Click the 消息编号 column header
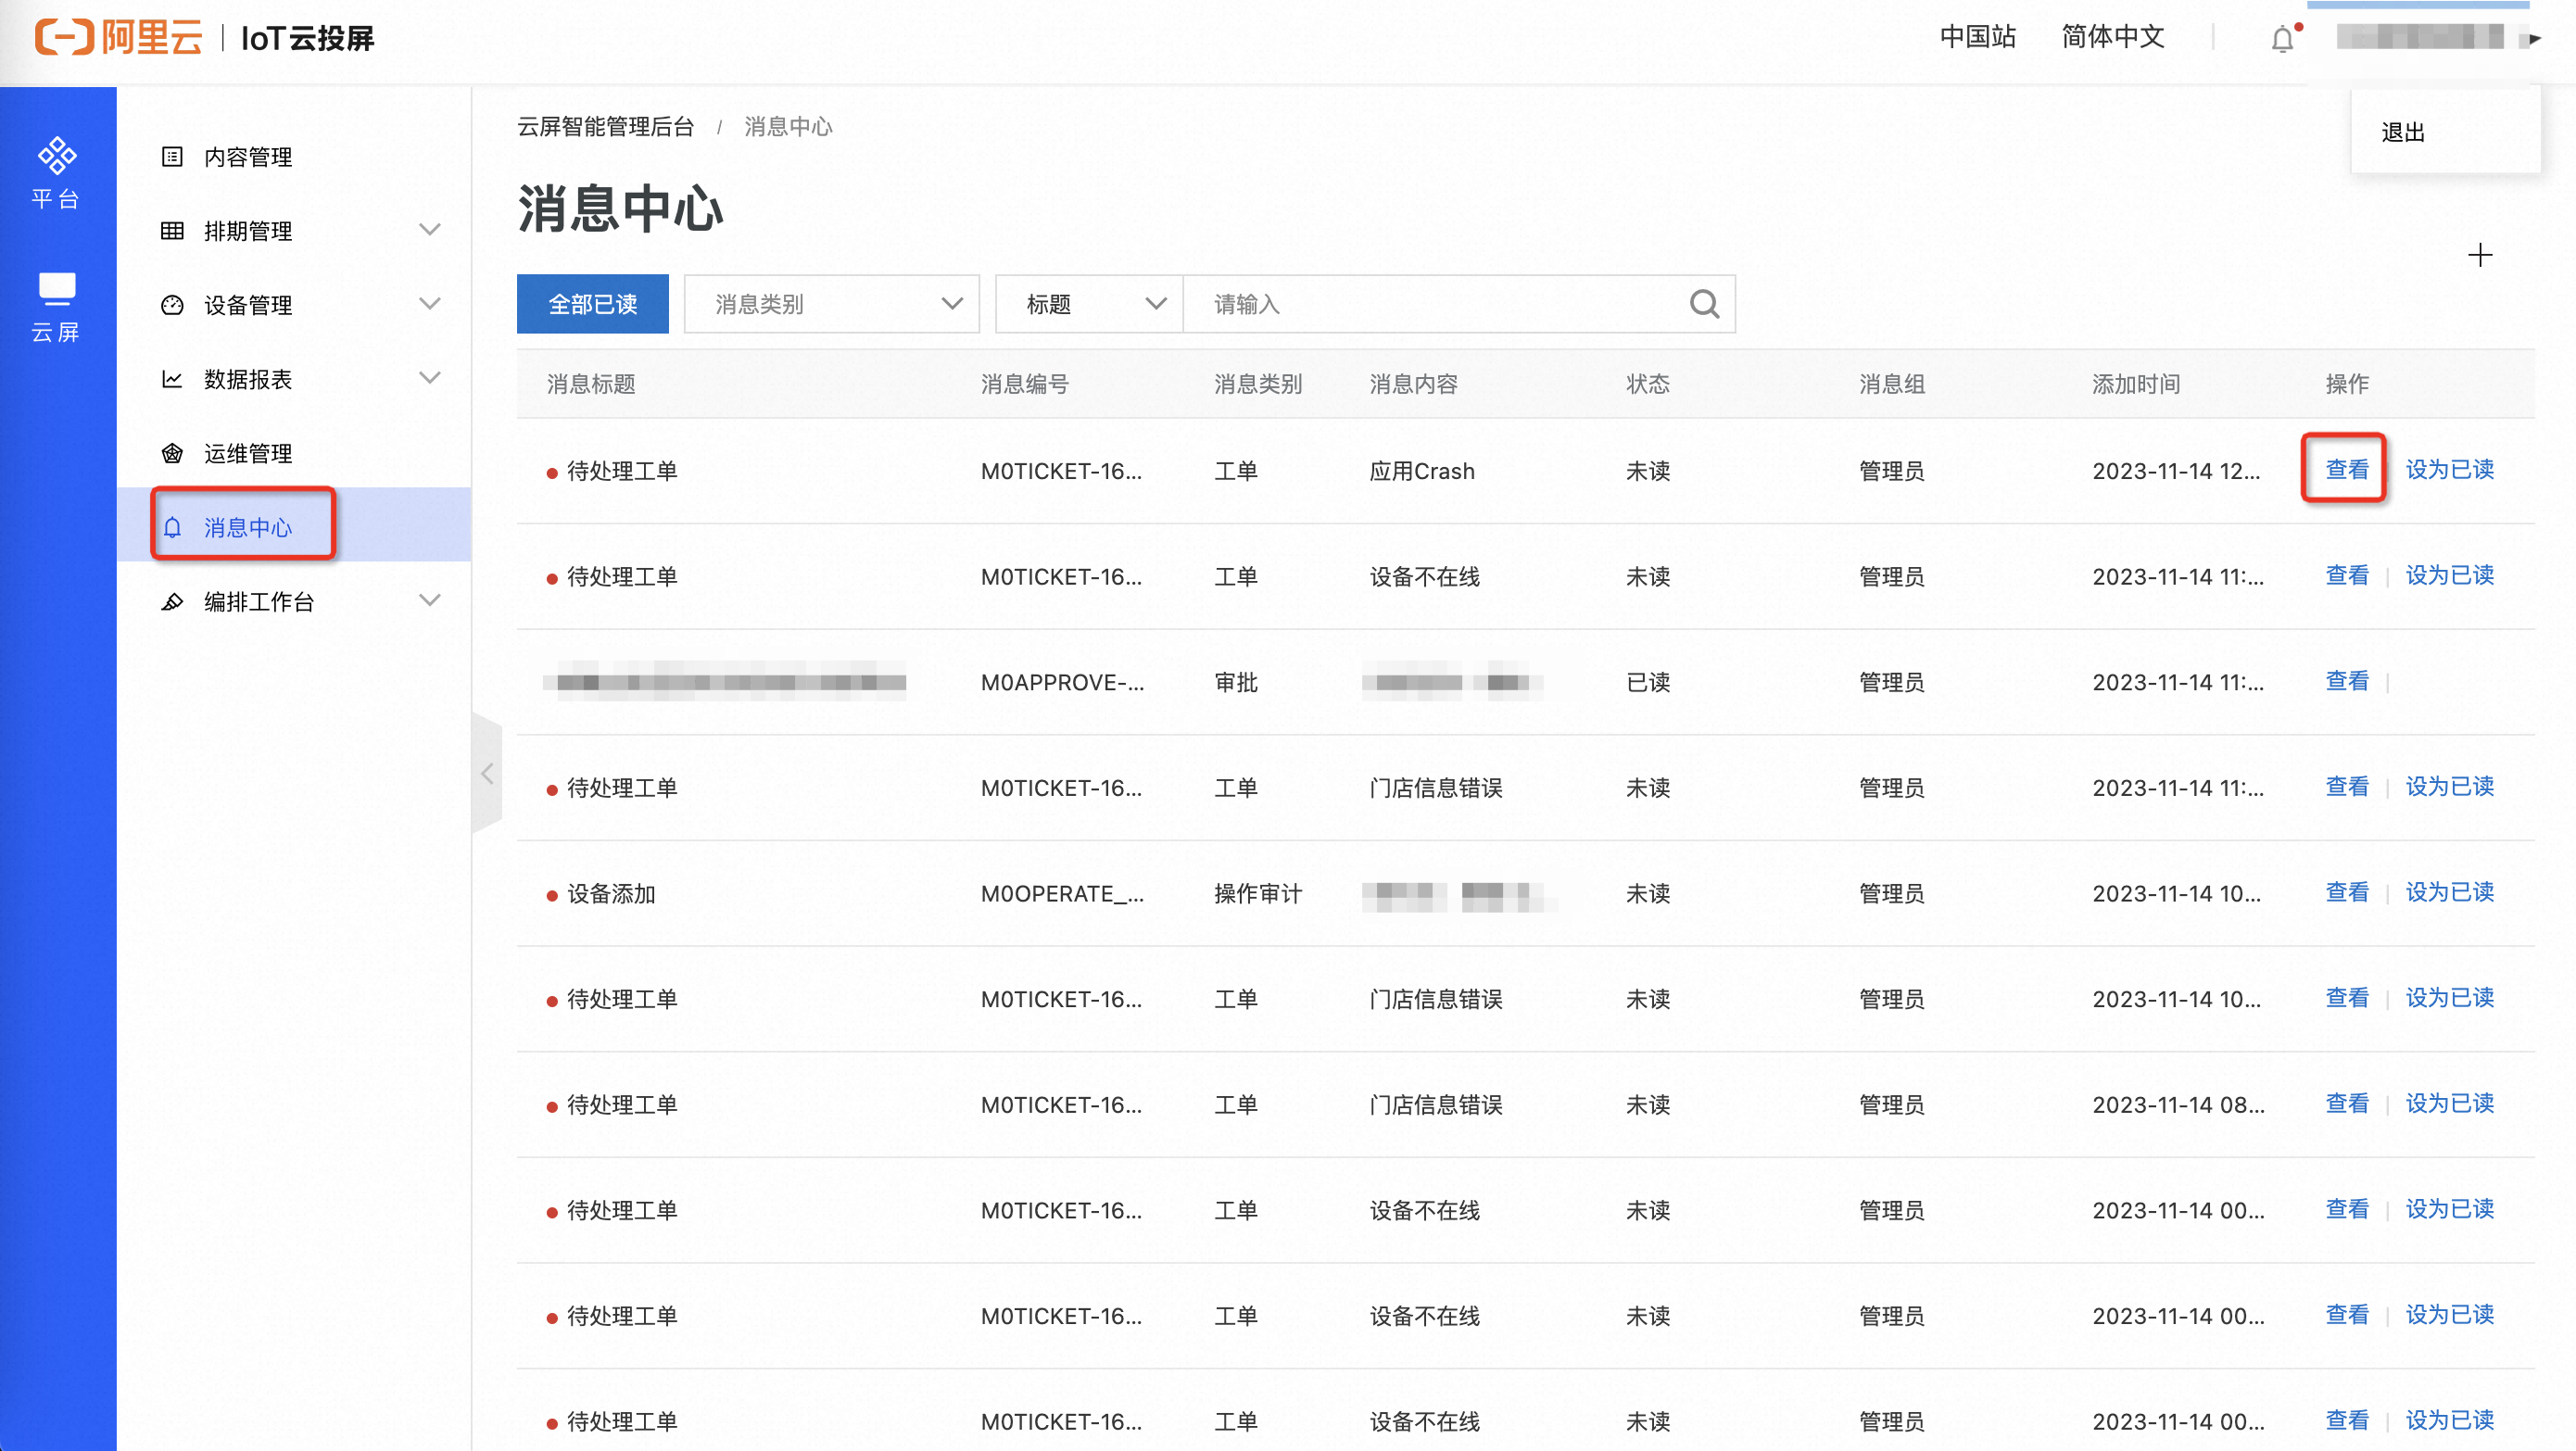The height and width of the screenshot is (1451, 2576). pyautogui.click(x=1024, y=384)
